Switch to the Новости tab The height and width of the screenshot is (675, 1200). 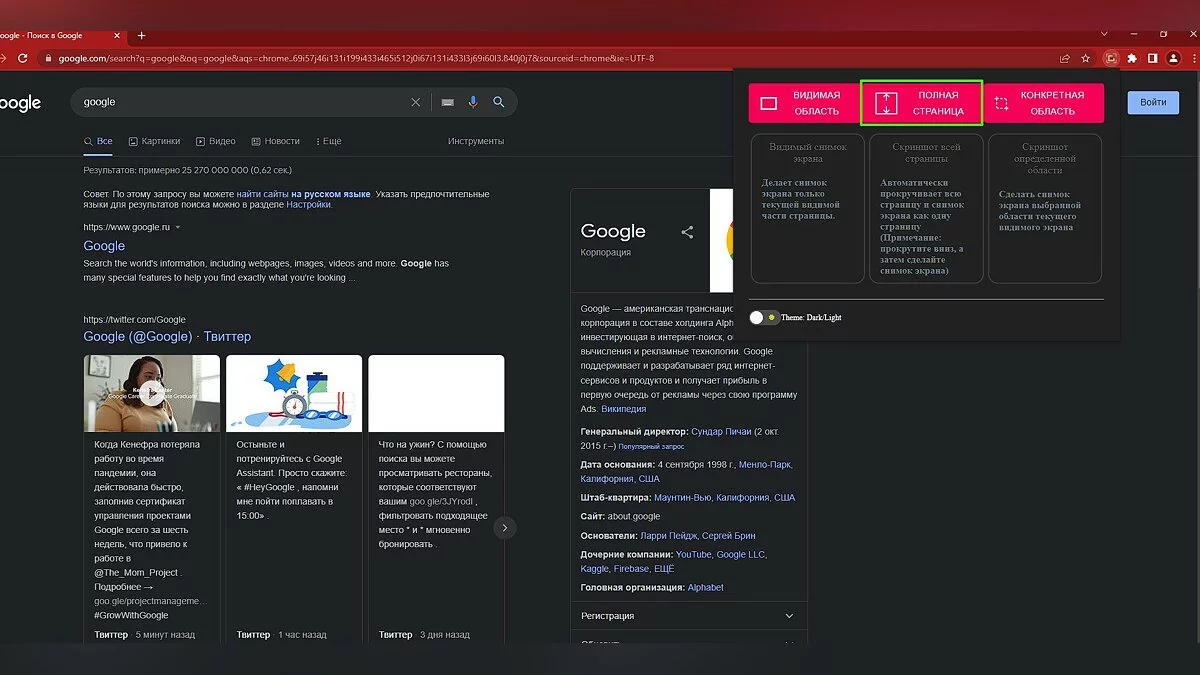pyautogui.click(x=276, y=141)
